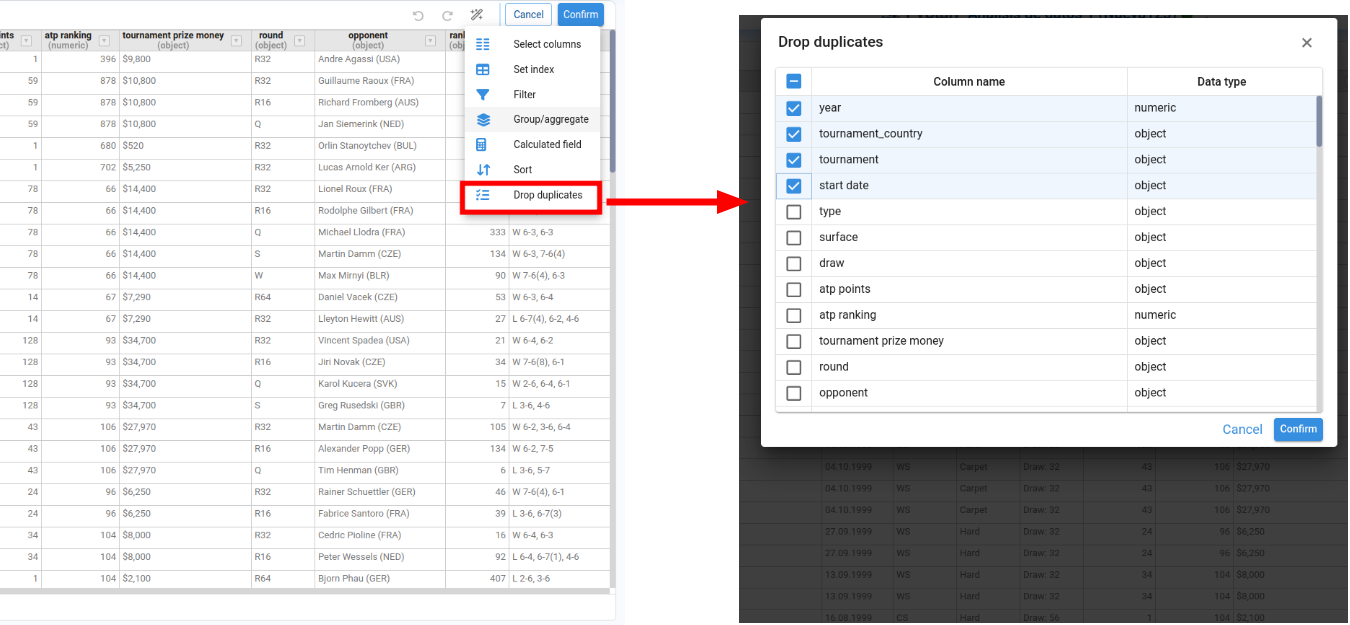Click Cancel in the Drop duplicates dialog
The image size is (1350, 625).
[x=1242, y=430]
